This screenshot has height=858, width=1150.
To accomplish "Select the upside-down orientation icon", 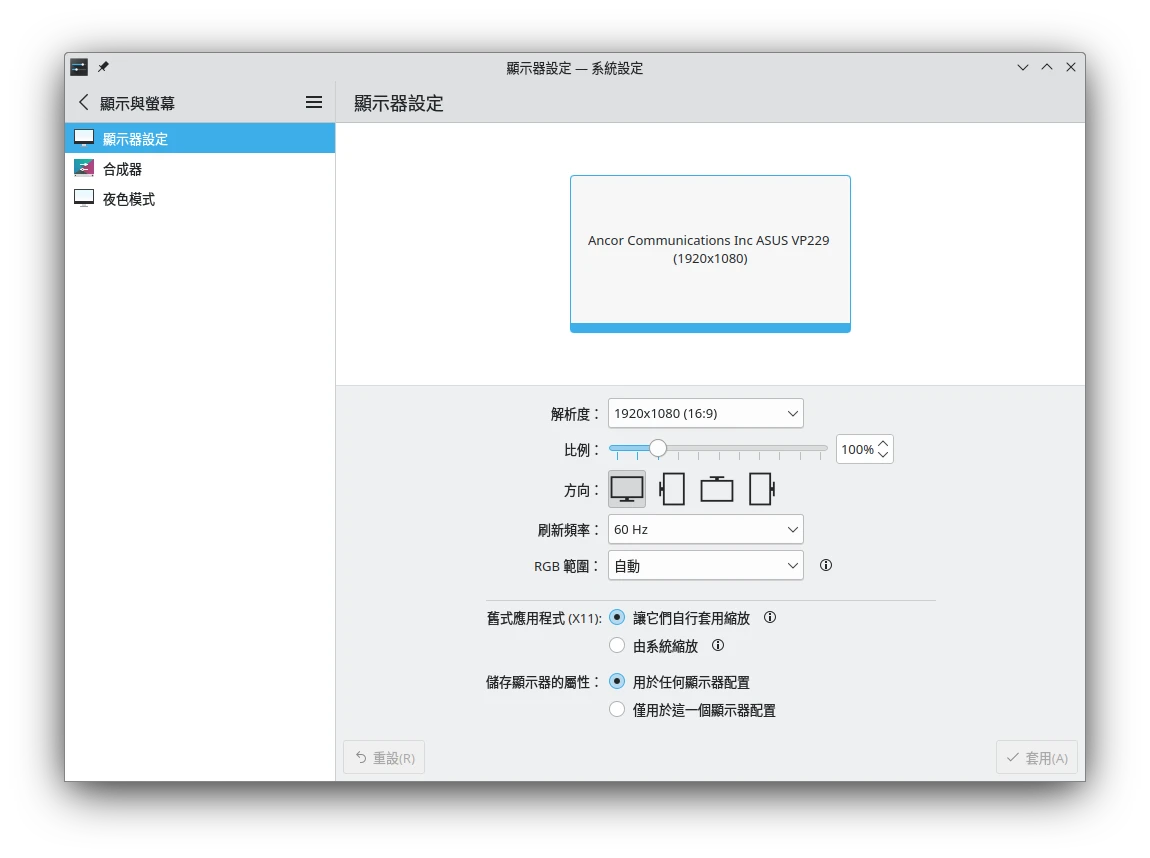I will (x=717, y=489).
